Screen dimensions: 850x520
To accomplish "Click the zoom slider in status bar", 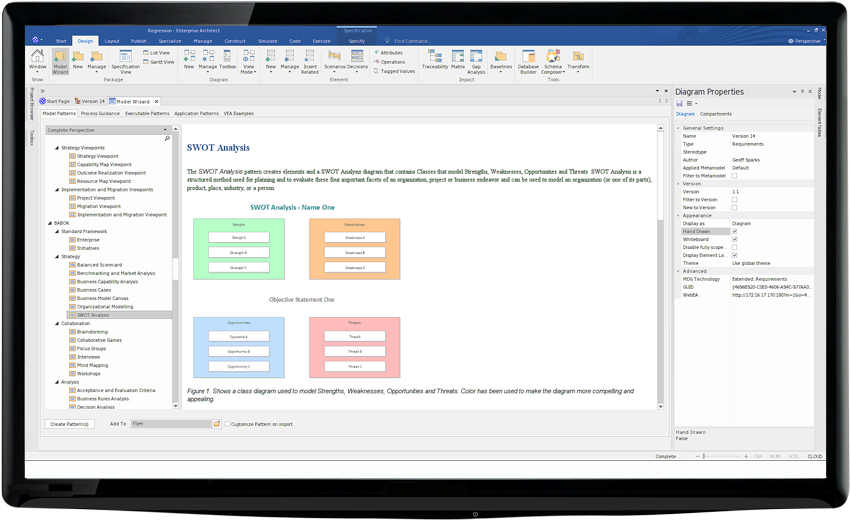I will point(704,456).
